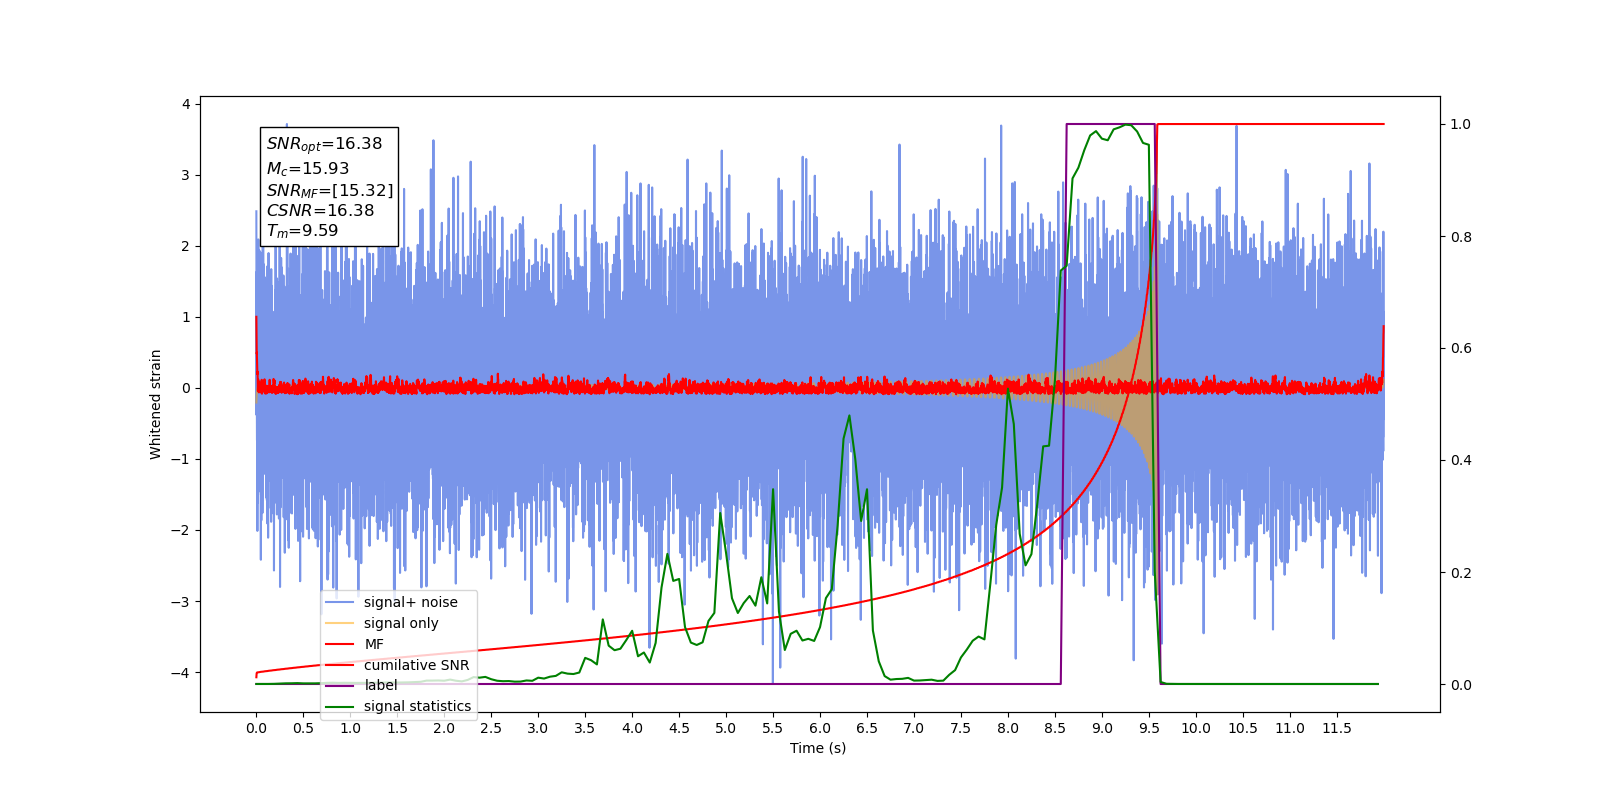
Task: Click the 'label' legend entry text
Action: coord(380,685)
